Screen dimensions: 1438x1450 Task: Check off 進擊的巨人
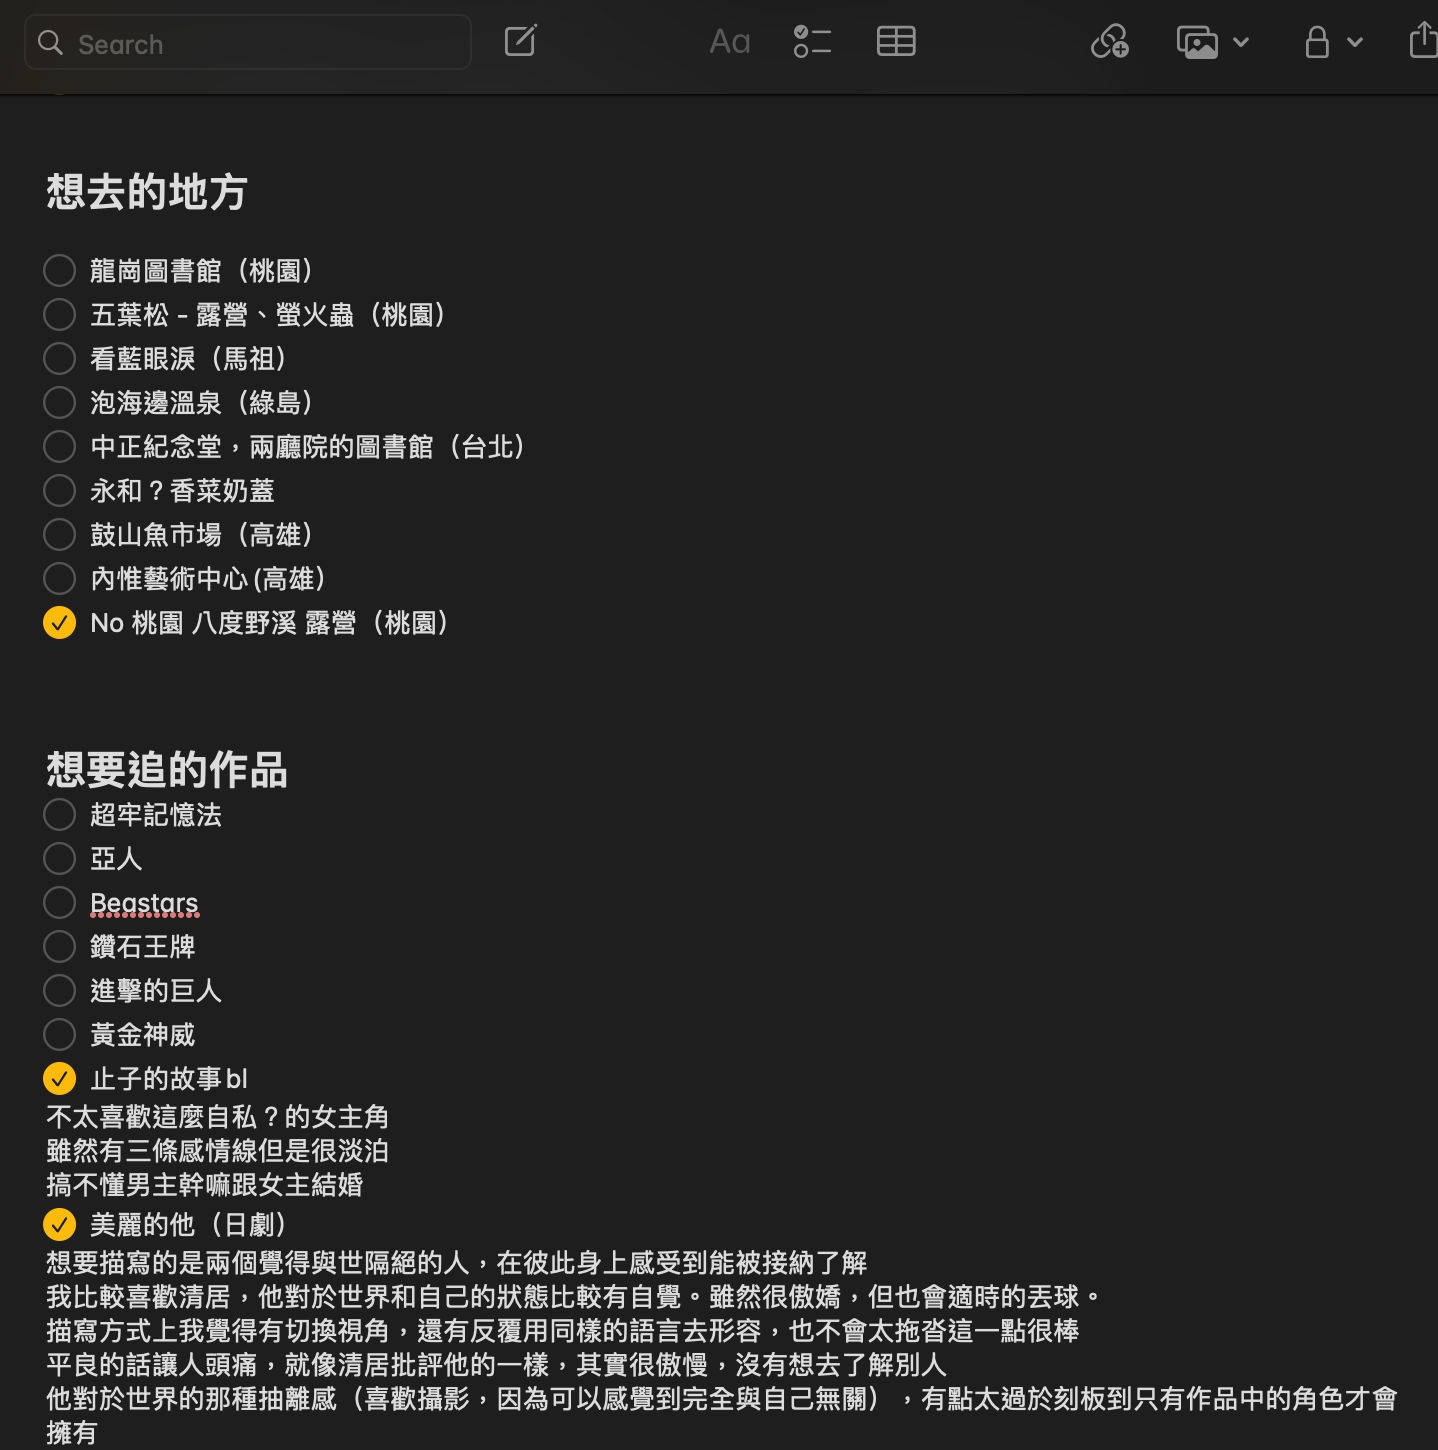point(60,990)
